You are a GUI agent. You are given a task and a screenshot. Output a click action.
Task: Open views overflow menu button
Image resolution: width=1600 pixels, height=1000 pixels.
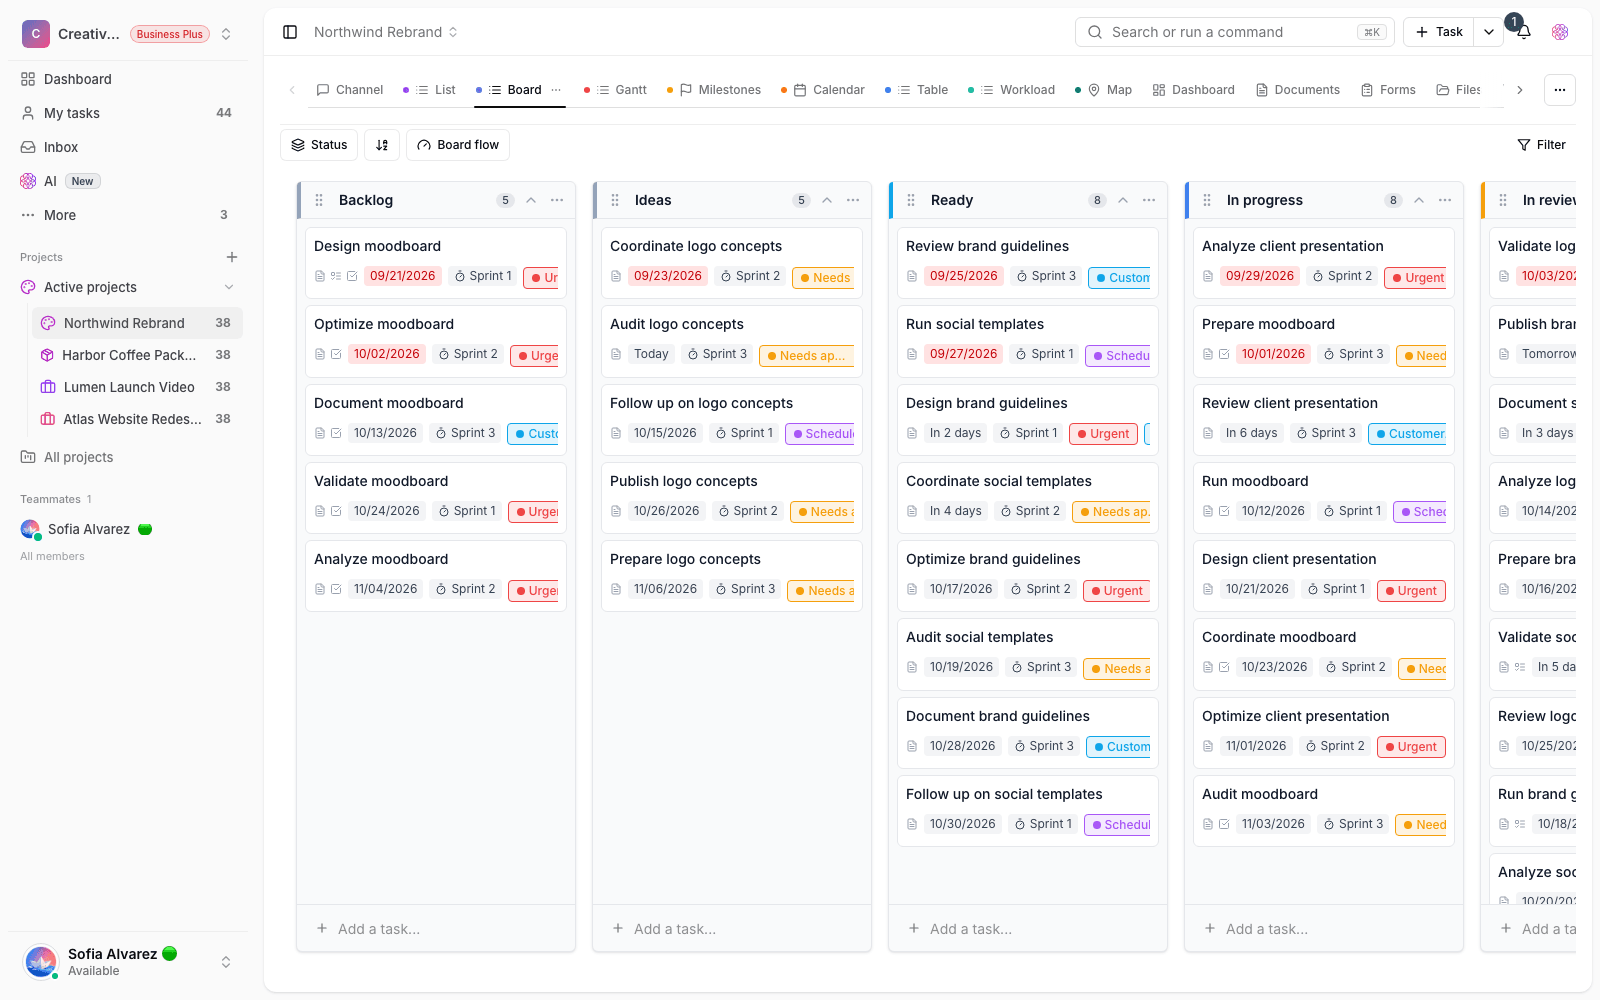pos(1560,90)
